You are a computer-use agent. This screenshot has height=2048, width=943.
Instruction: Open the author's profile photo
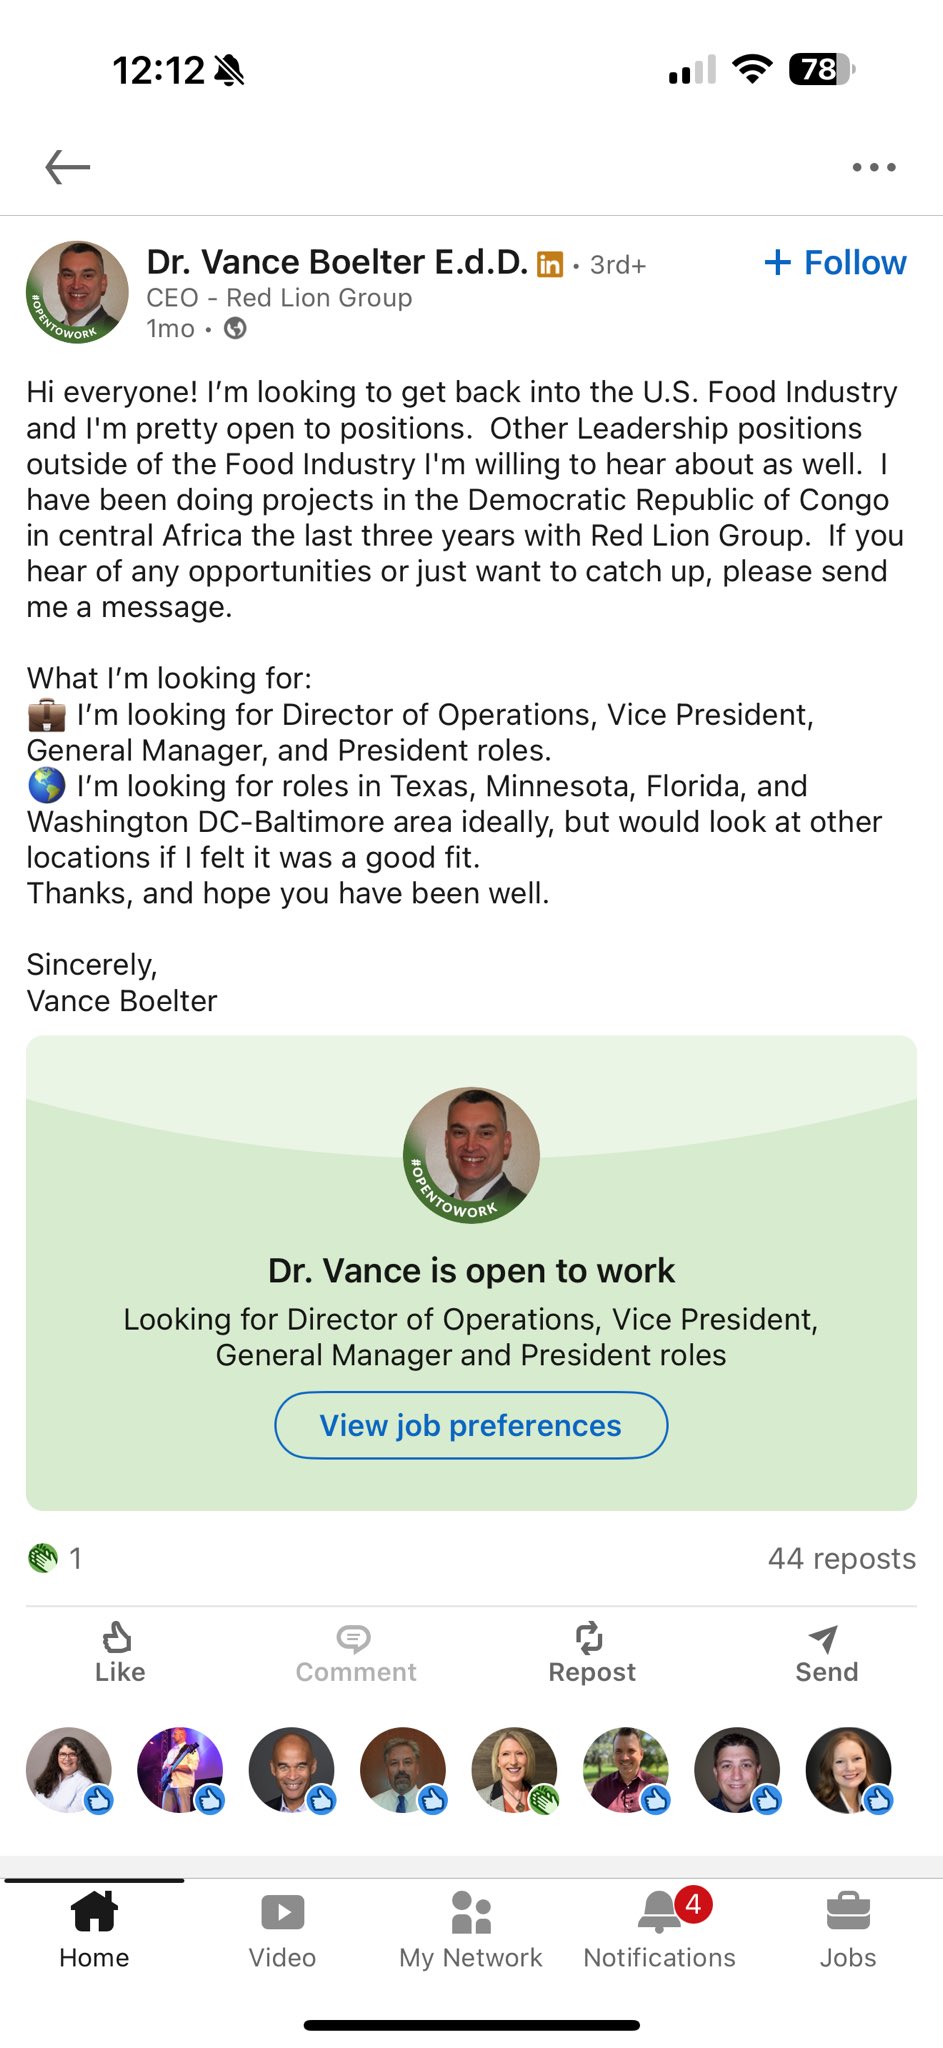tap(77, 292)
